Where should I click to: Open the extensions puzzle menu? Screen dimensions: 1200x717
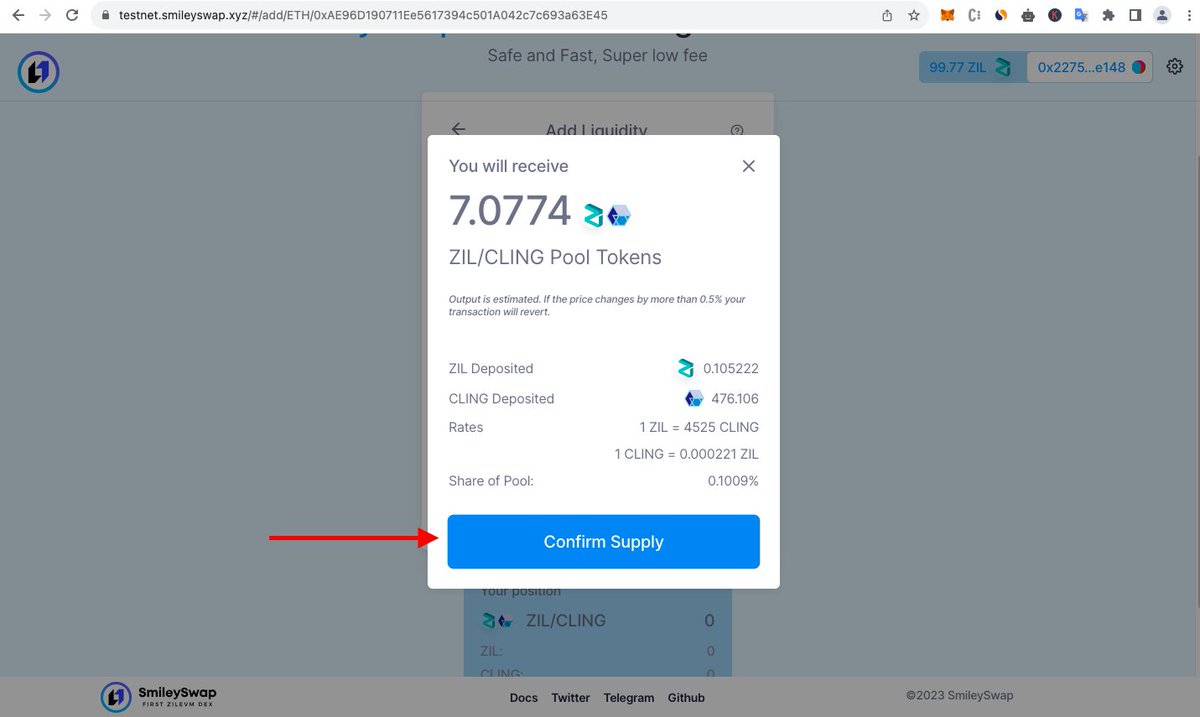pyautogui.click(x=1108, y=16)
